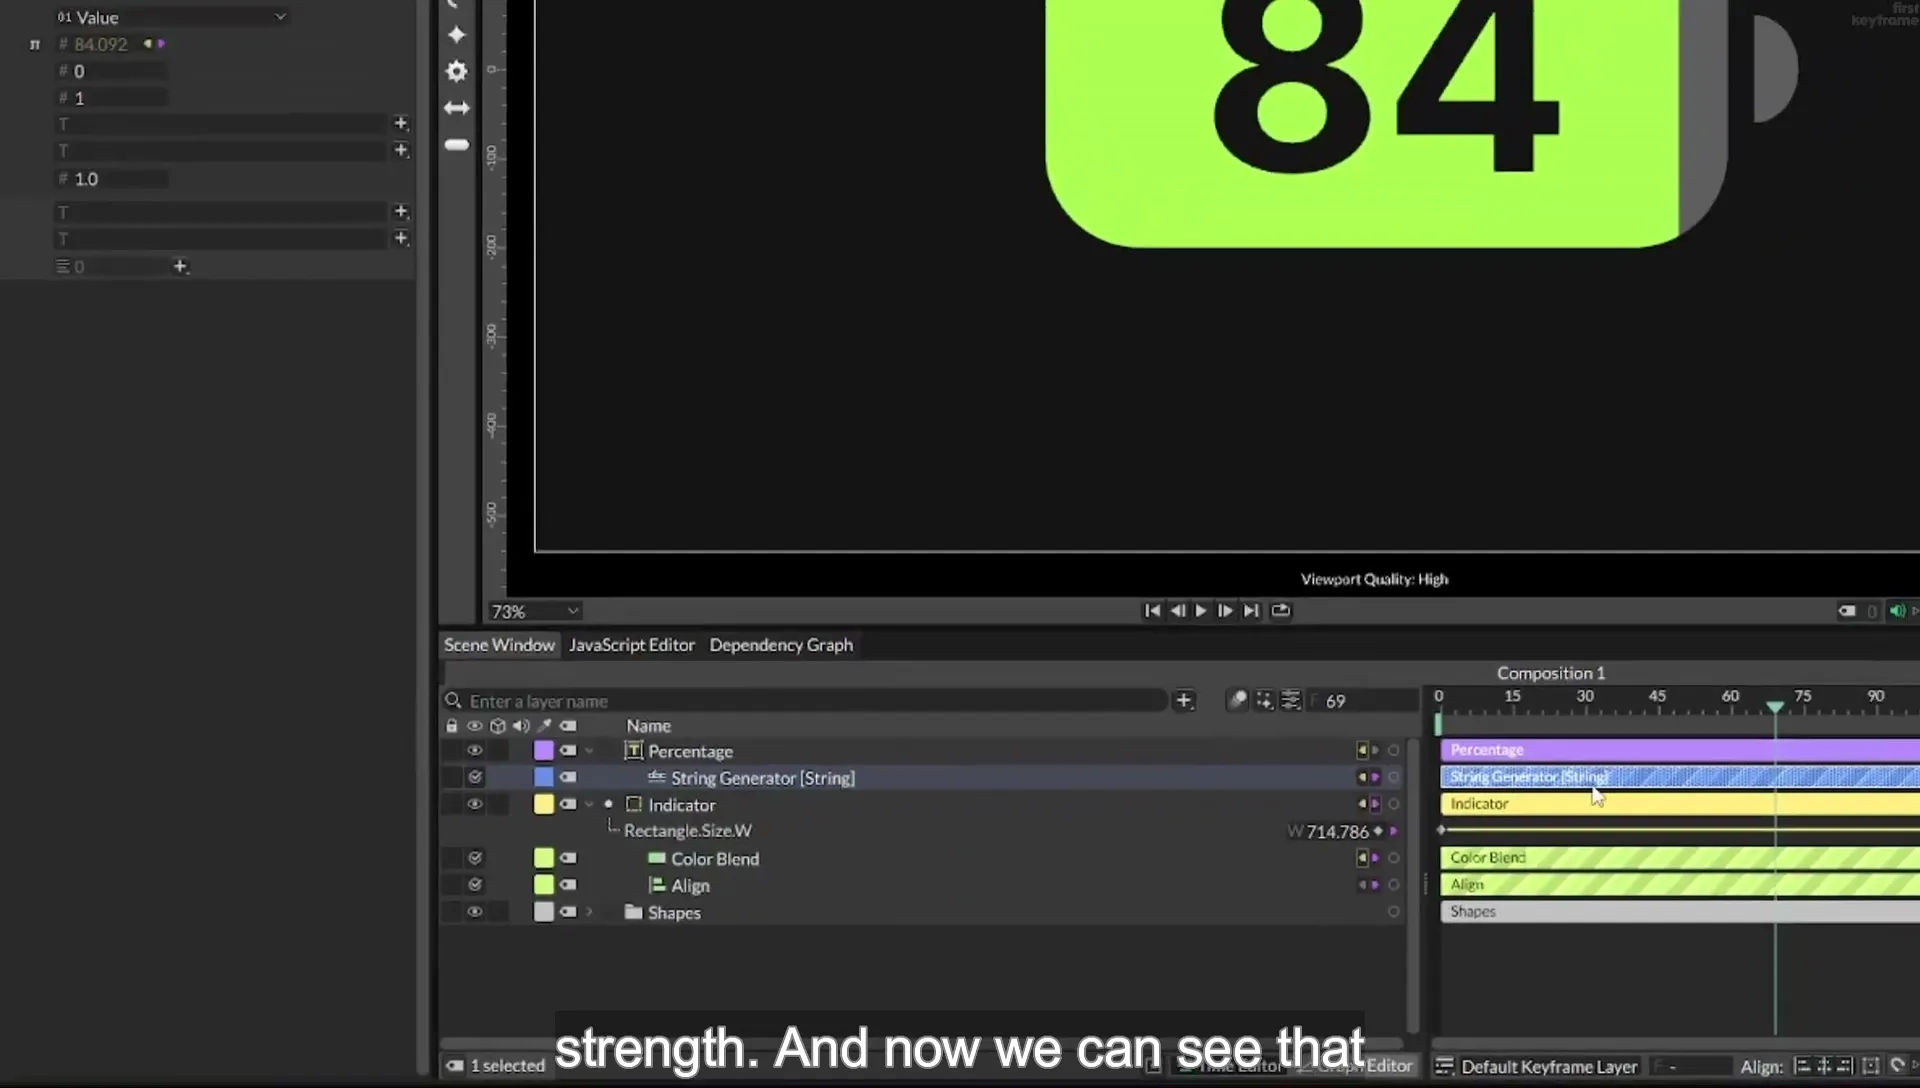
Task: Click the add layer plus button
Action: [x=1184, y=700]
